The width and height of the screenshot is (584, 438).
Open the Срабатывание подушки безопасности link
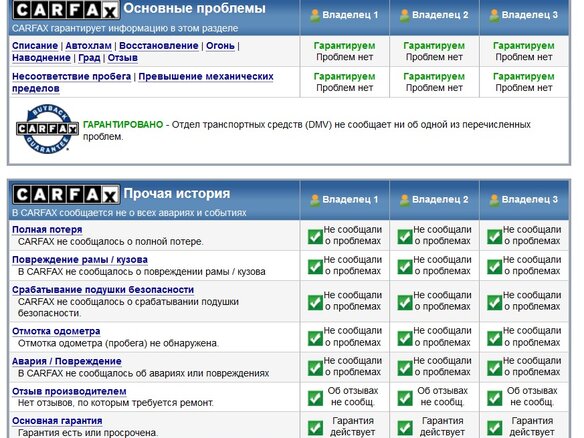(x=103, y=290)
